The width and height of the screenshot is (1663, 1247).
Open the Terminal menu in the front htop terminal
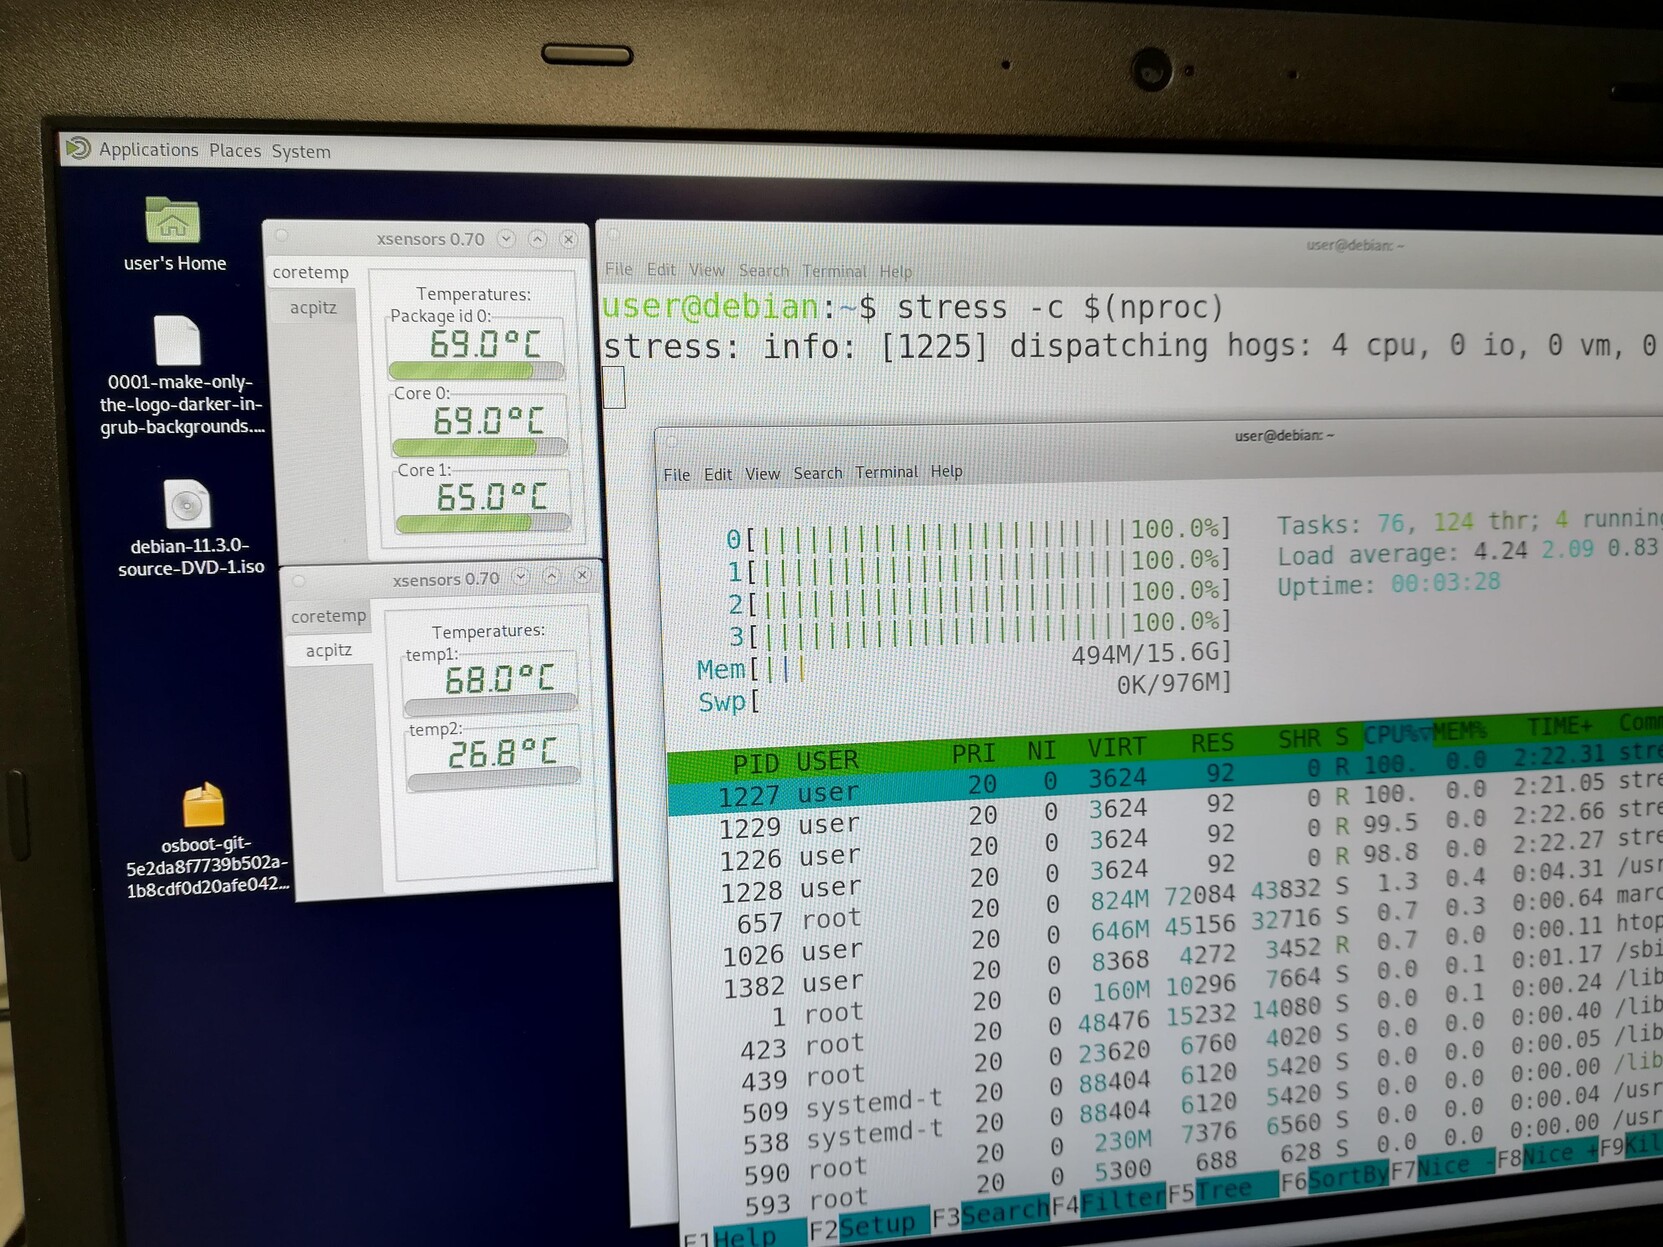[x=886, y=472]
